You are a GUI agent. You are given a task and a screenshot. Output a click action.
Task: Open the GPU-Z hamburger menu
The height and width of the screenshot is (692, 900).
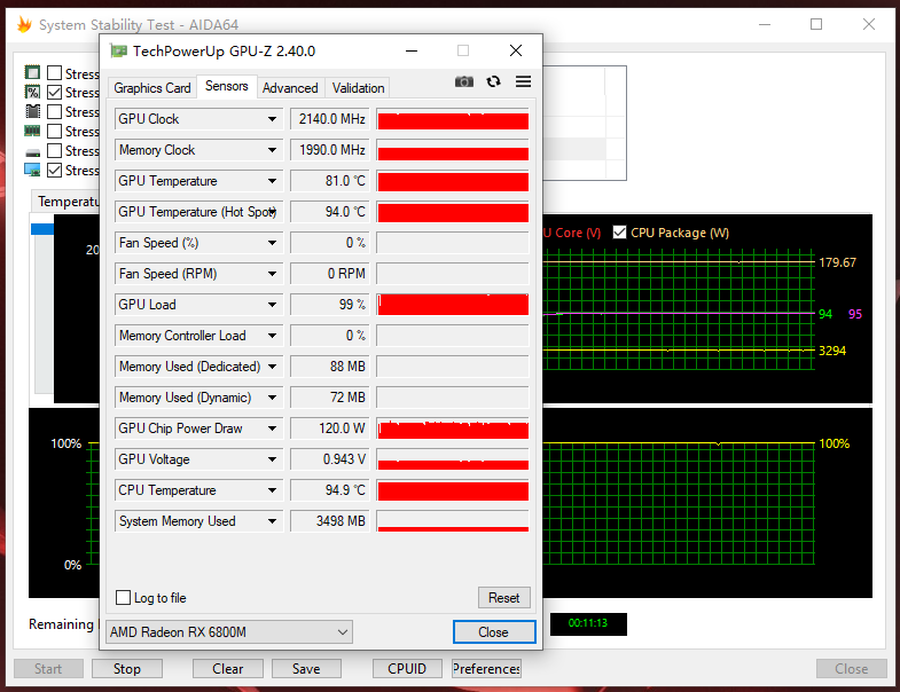pos(523,82)
